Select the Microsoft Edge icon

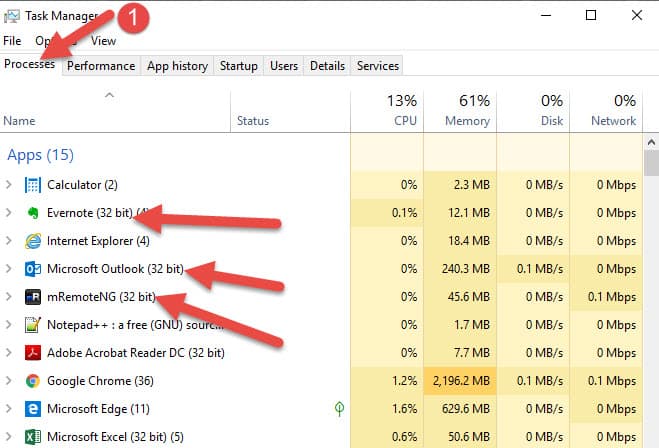33,409
